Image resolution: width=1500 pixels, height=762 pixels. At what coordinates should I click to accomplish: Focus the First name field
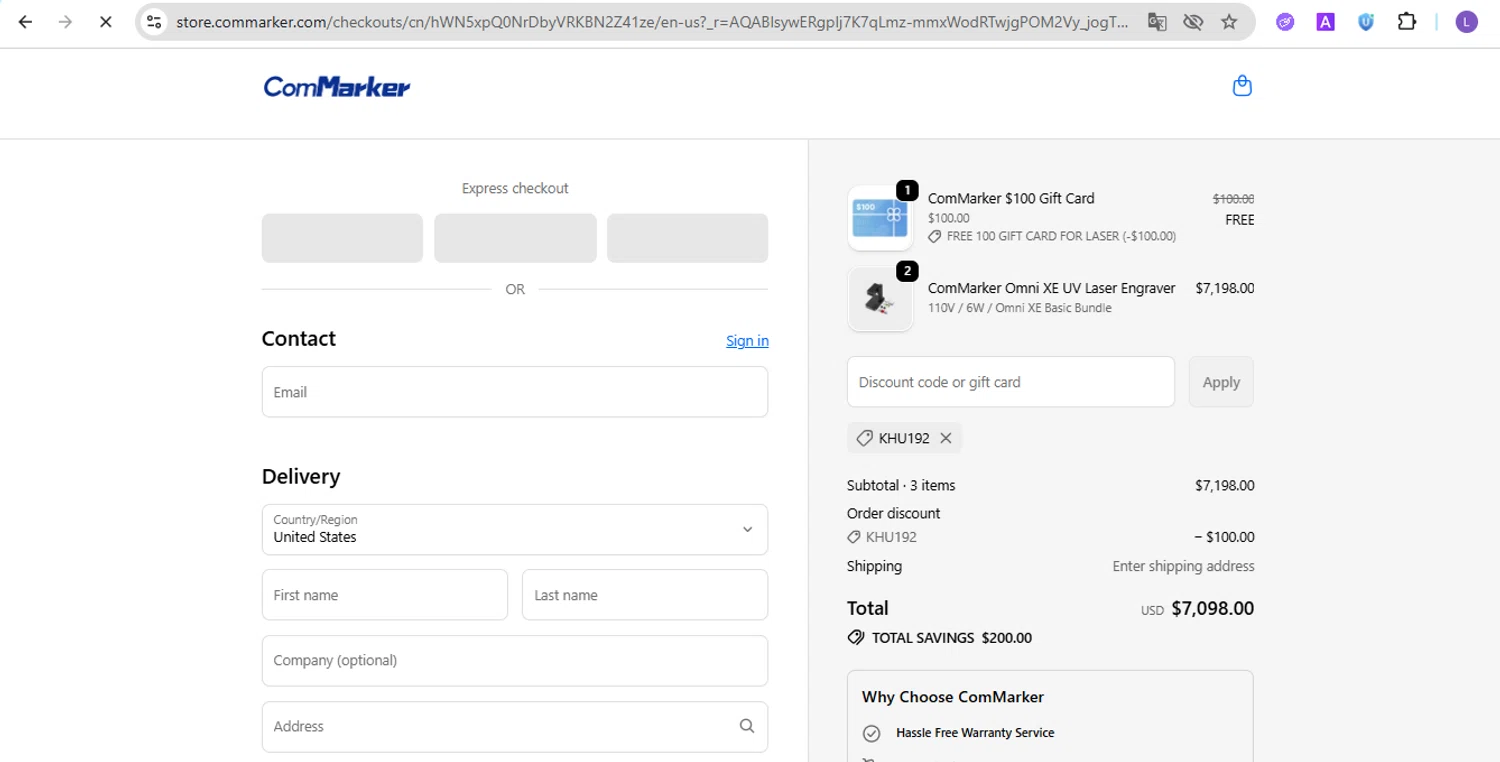pos(385,595)
